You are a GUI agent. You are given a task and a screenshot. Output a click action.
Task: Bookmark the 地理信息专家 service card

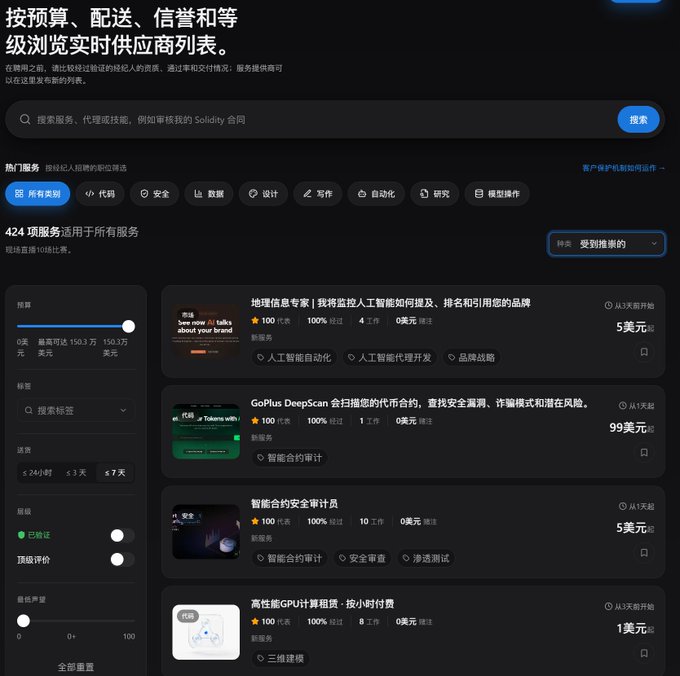pyautogui.click(x=644, y=352)
